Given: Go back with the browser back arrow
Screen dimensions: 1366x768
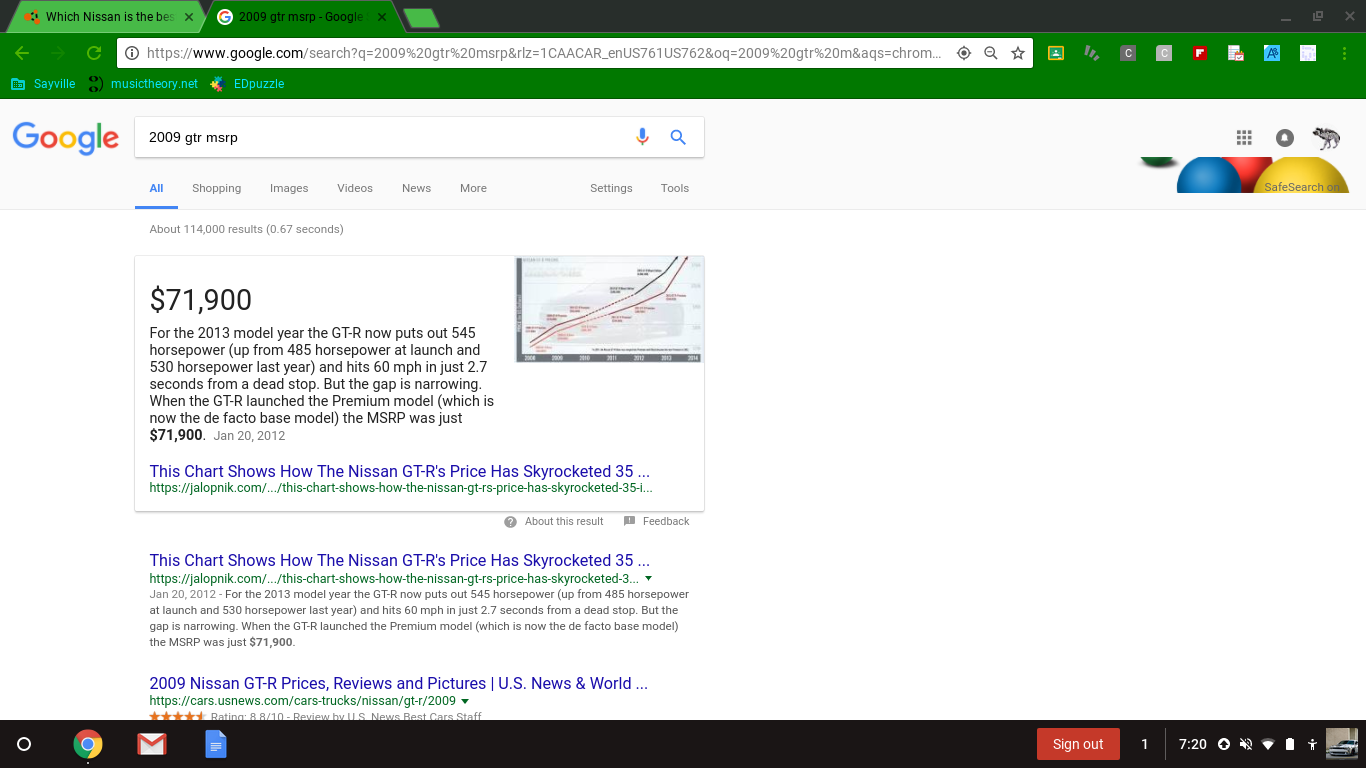Looking at the screenshot, I should pyautogui.click(x=22, y=53).
